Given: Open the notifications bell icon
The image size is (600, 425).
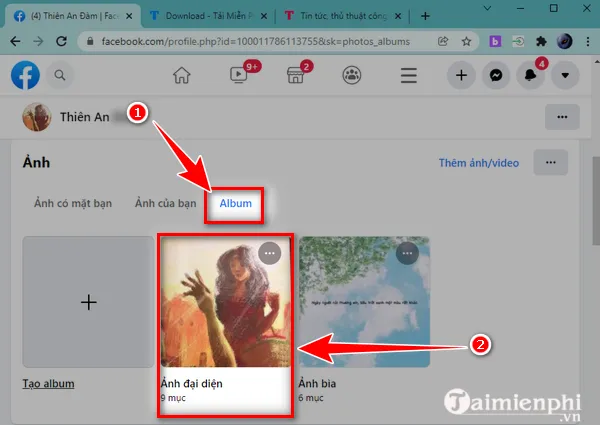Looking at the screenshot, I should [x=529, y=75].
